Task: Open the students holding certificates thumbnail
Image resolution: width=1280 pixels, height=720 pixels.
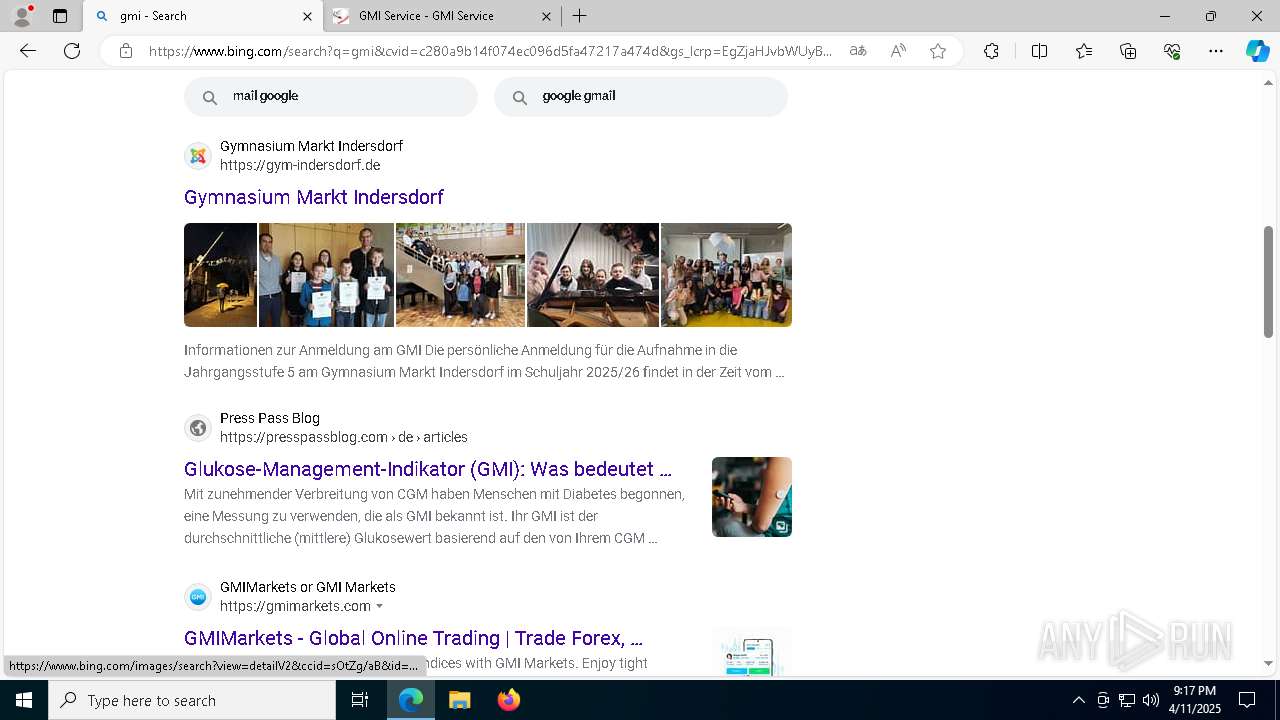Action: tap(326, 275)
